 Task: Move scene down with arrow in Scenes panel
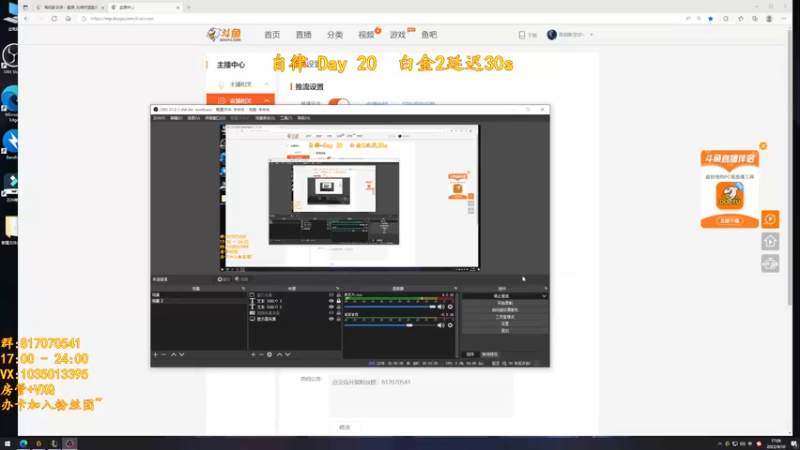tap(182, 354)
